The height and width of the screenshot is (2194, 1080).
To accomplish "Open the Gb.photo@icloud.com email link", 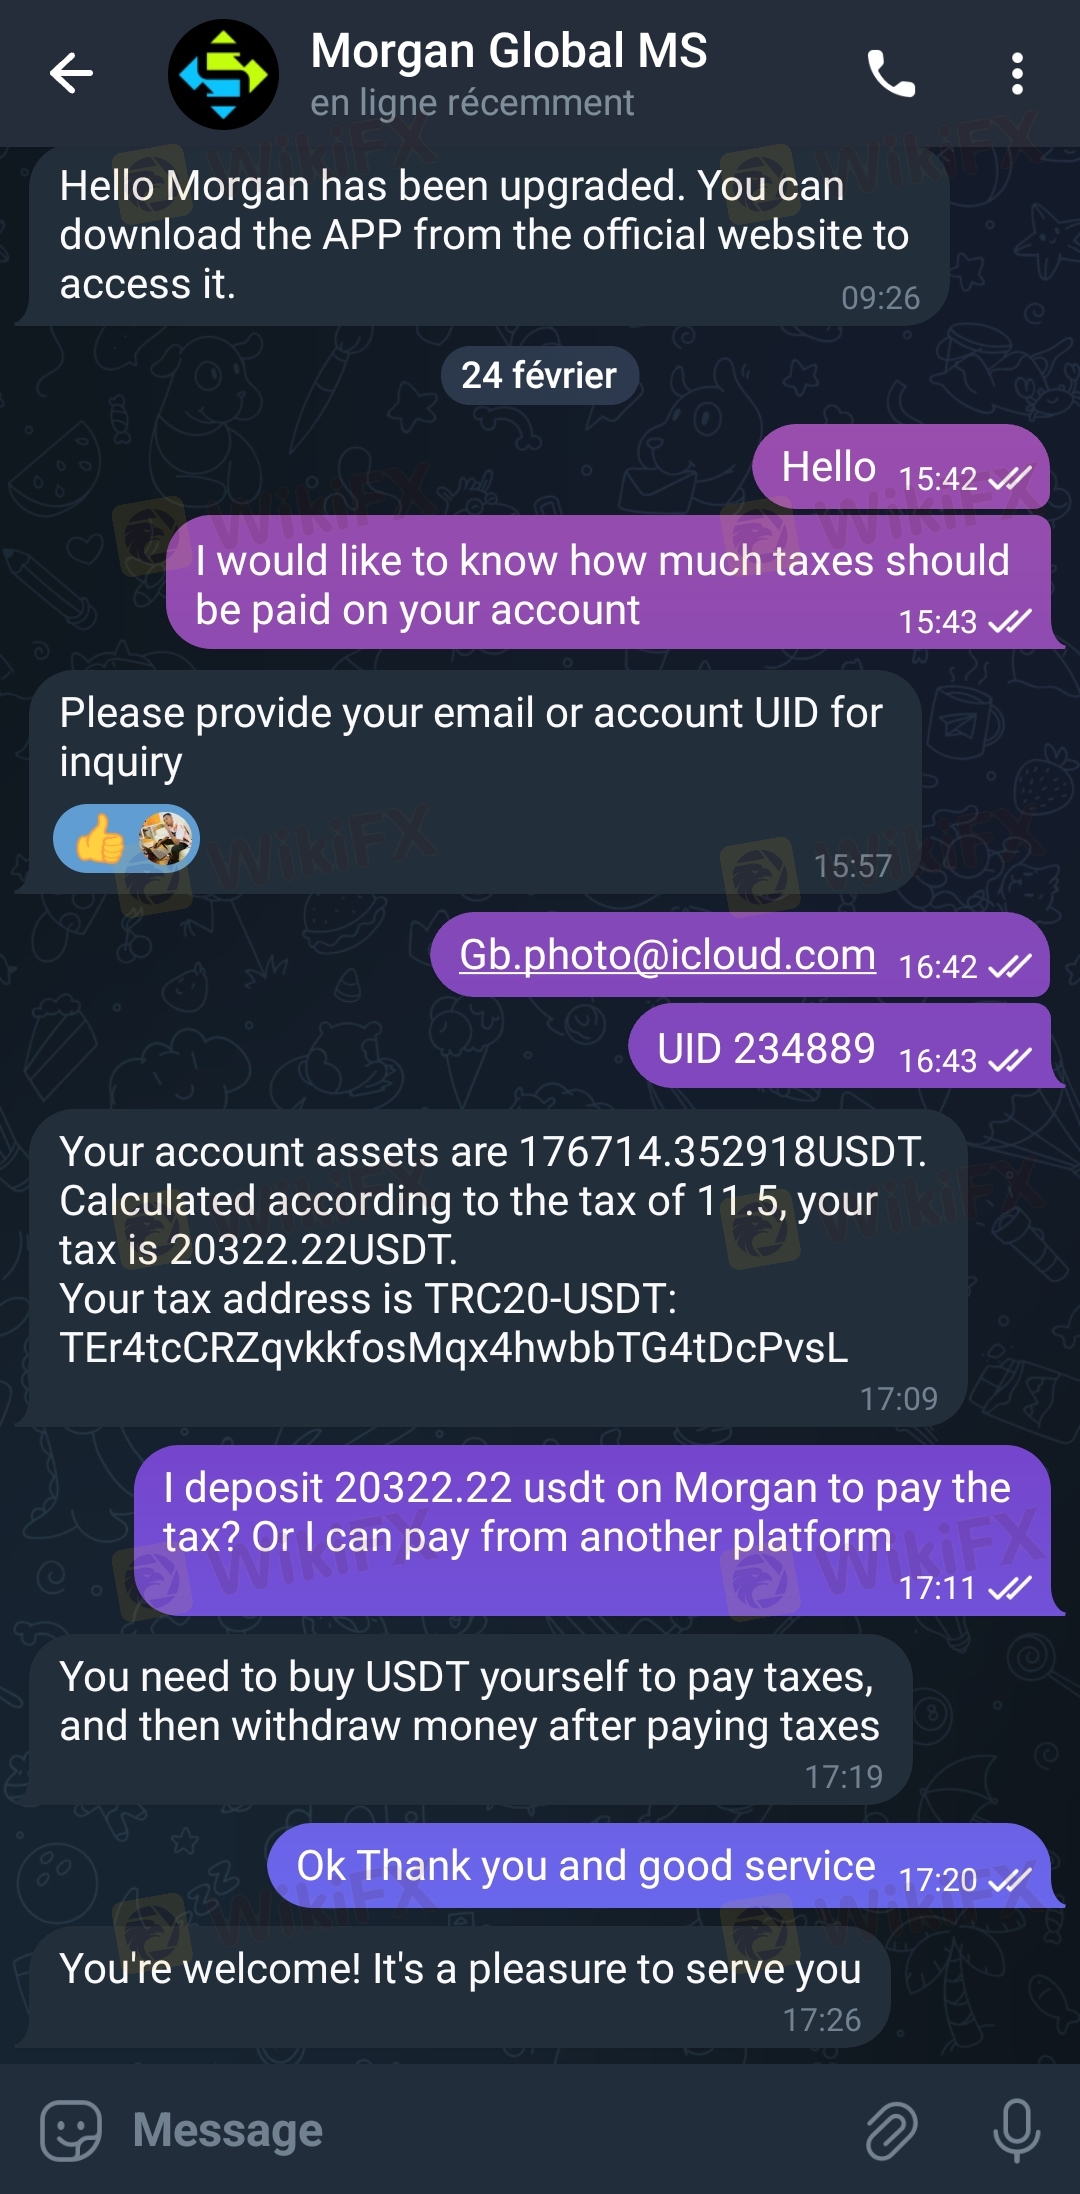I will 667,955.
